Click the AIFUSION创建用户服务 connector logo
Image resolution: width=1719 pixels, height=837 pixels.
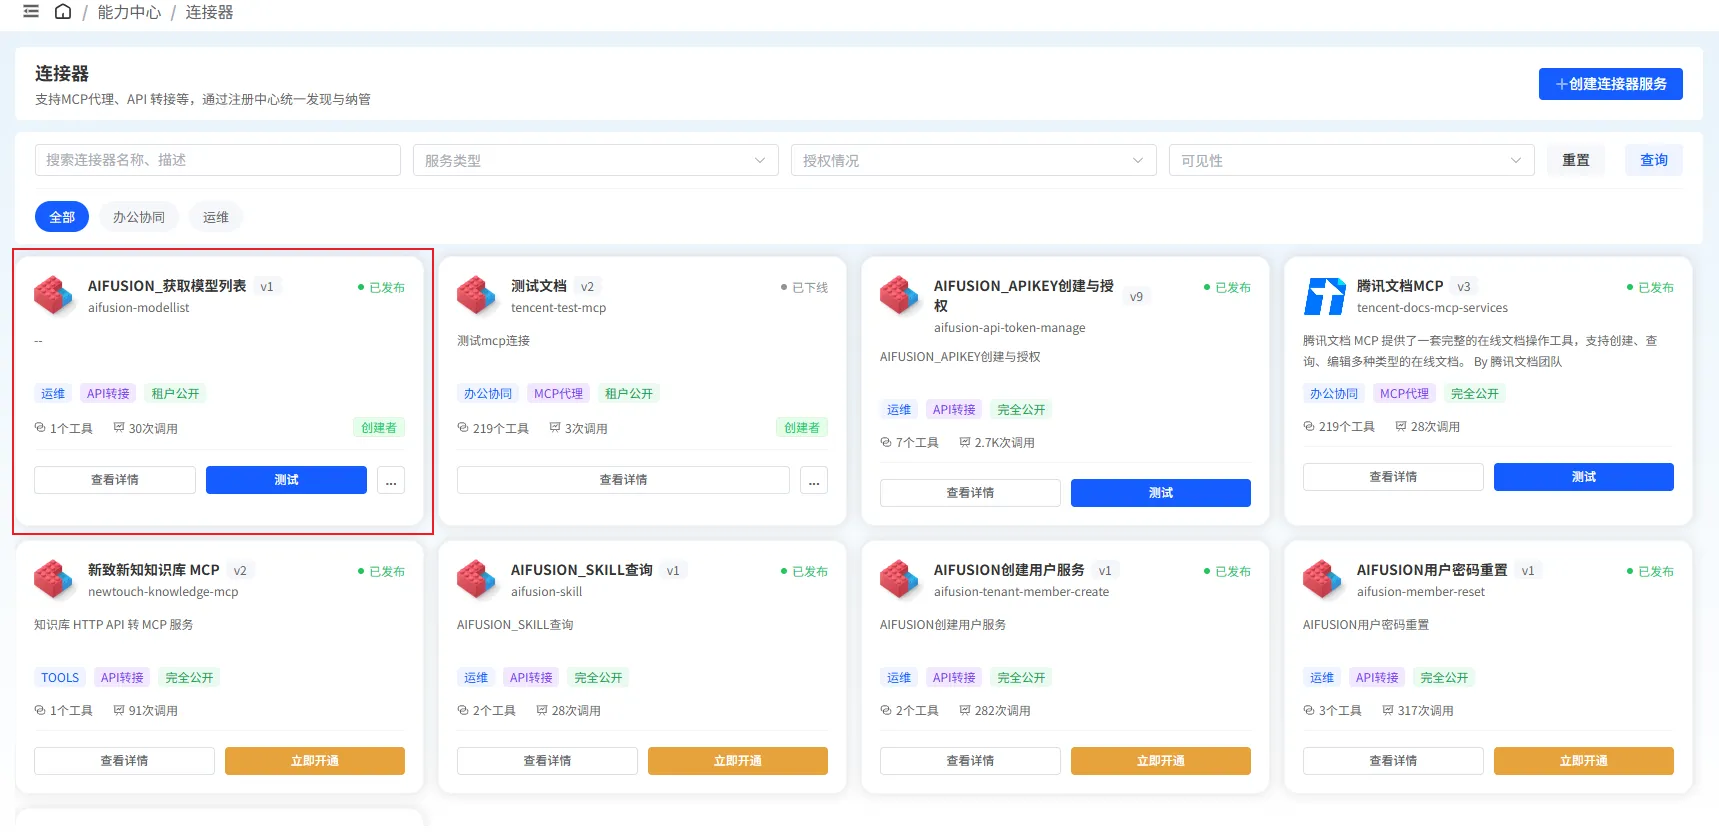pyautogui.click(x=900, y=579)
